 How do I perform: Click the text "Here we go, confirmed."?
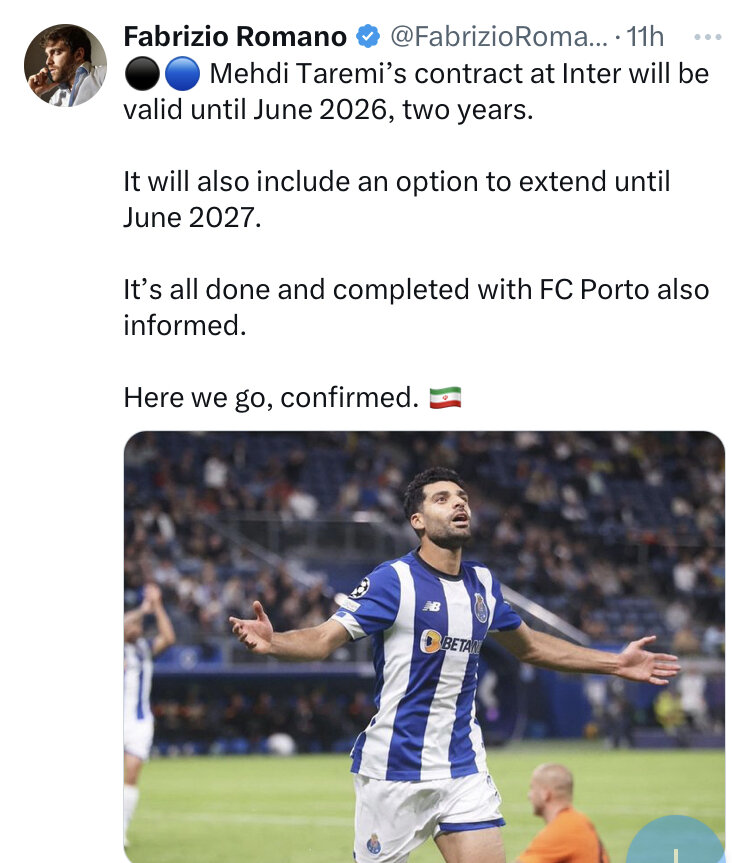click(x=270, y=398)
